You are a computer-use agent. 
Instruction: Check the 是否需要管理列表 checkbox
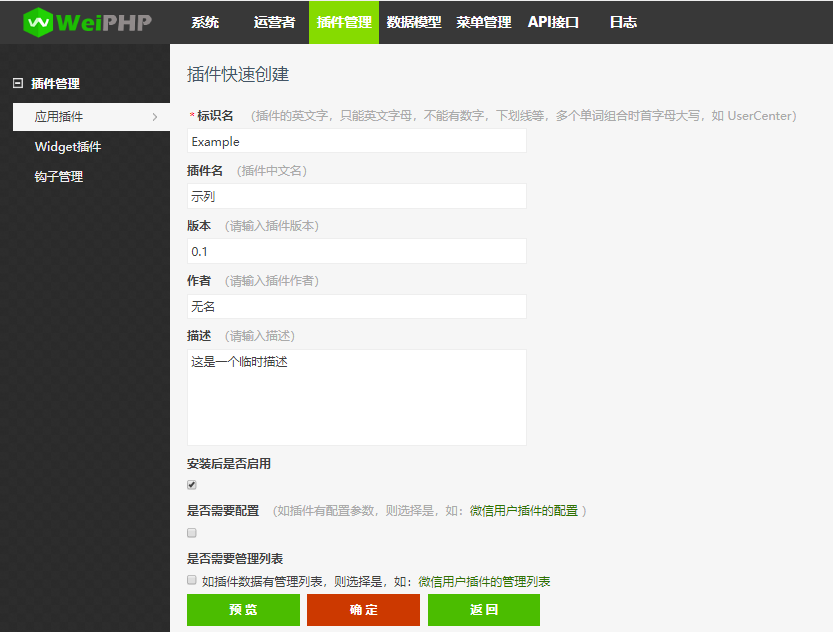(191, 580)
